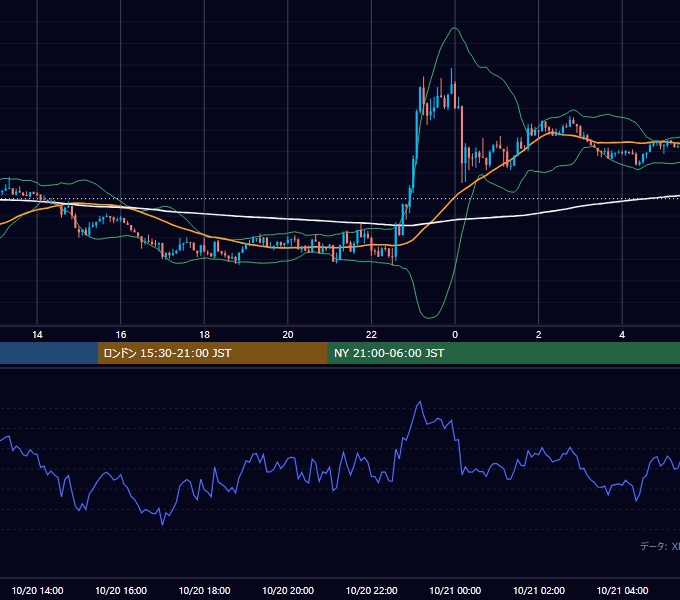Viewport: 680px width, 600px height.
Task: Click the lower Bollinger band trough before midnight
Action: [x=429, y=317]
